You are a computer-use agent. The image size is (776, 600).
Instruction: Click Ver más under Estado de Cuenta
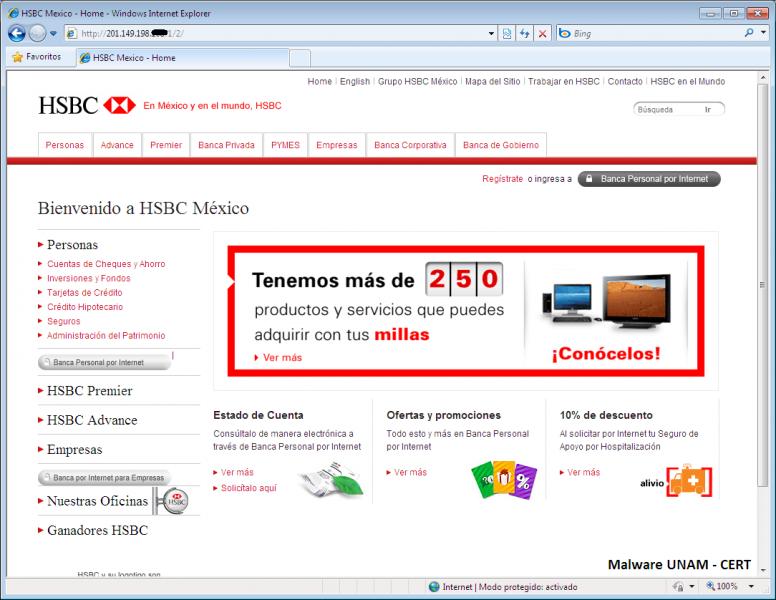[237, 472]
